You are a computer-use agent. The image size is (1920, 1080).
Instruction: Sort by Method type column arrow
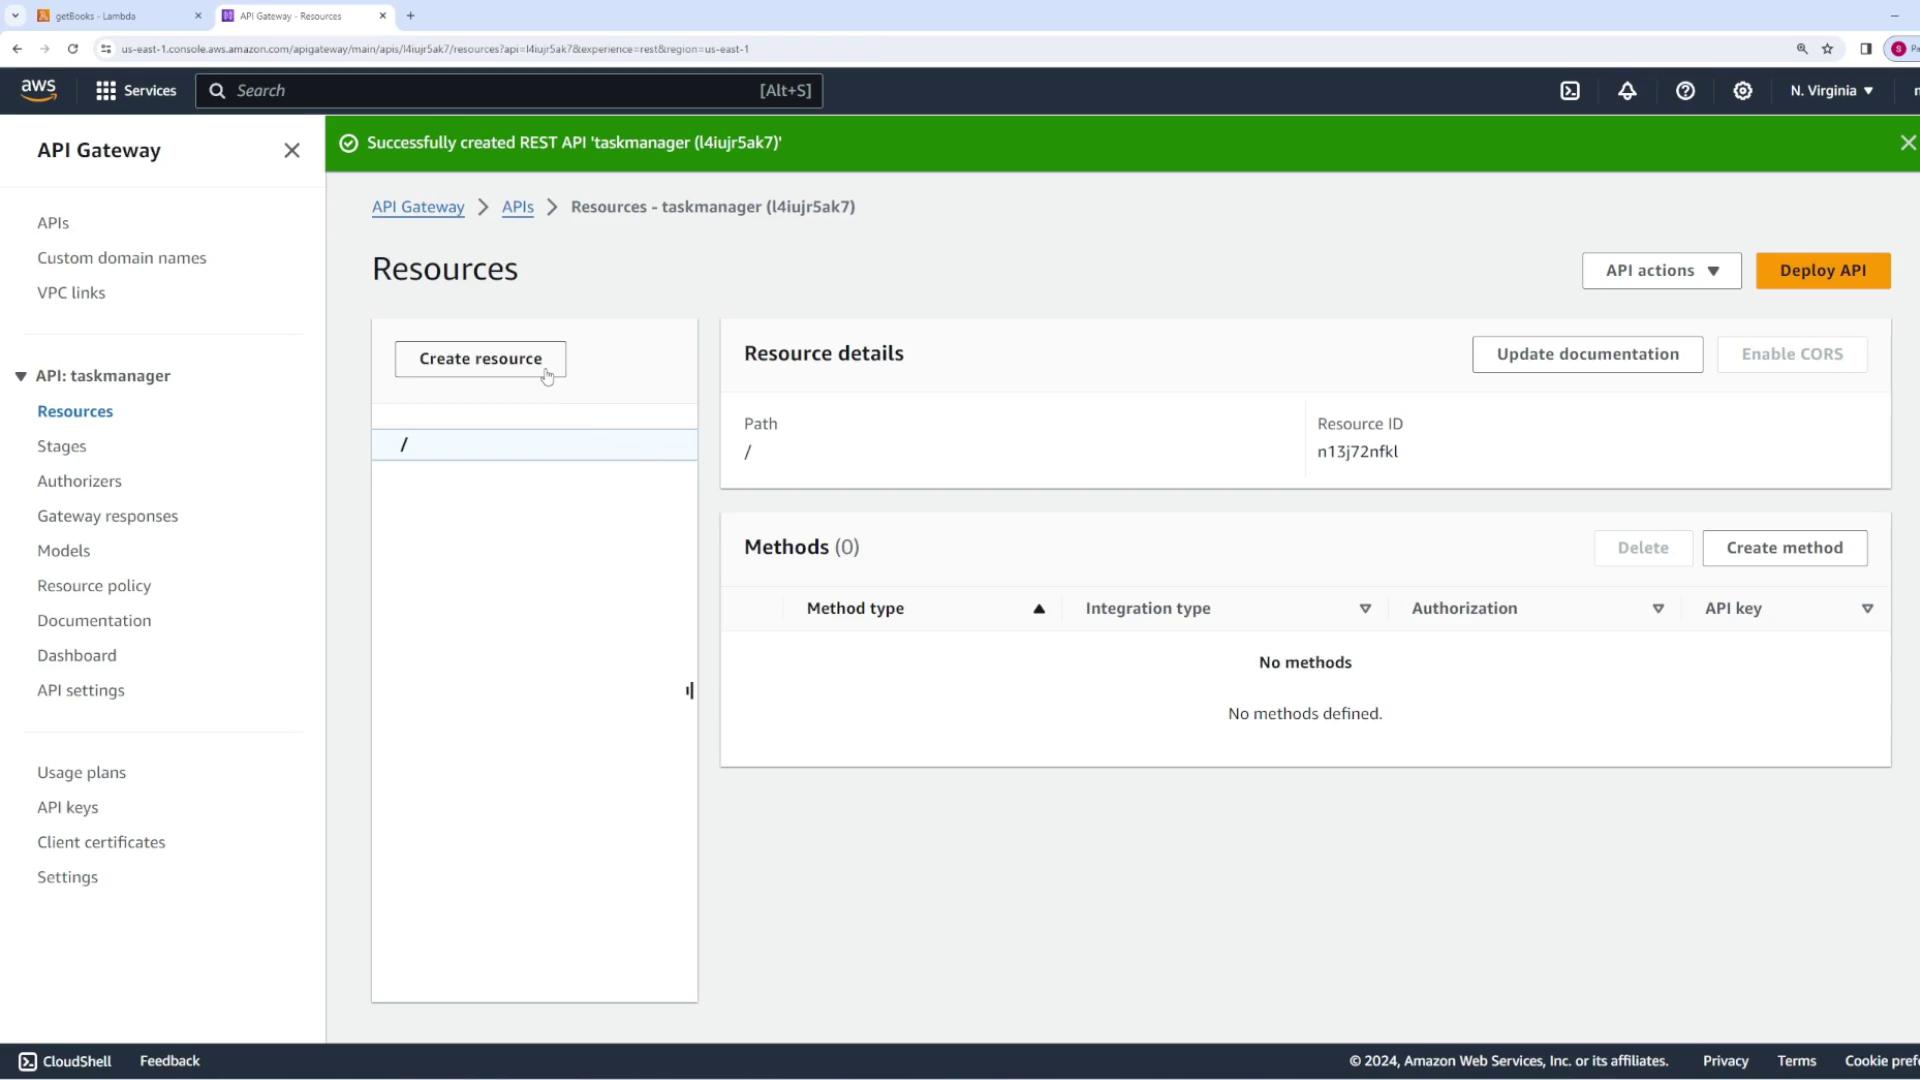tap(1039, 608)
